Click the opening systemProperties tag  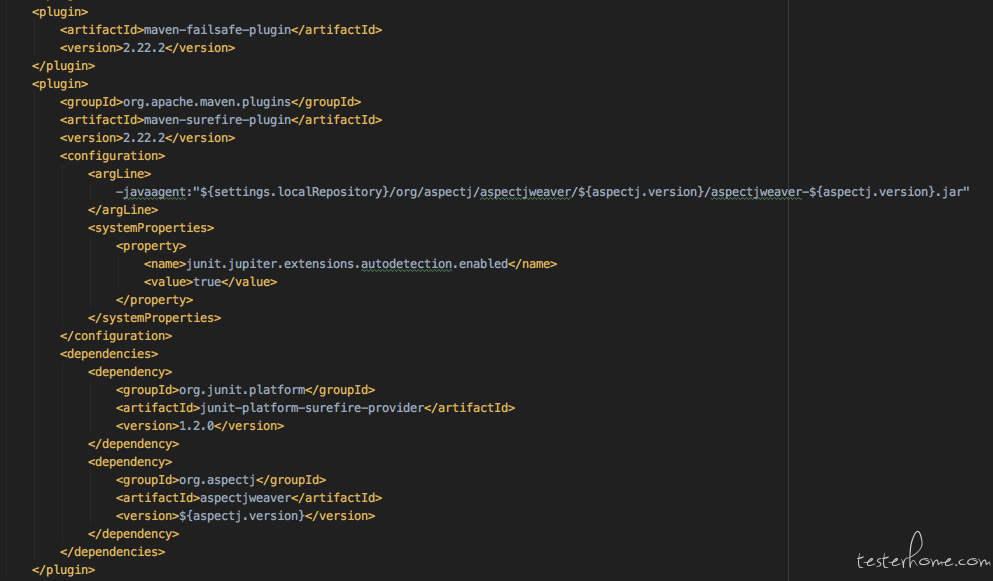click(x=151, y=227)
